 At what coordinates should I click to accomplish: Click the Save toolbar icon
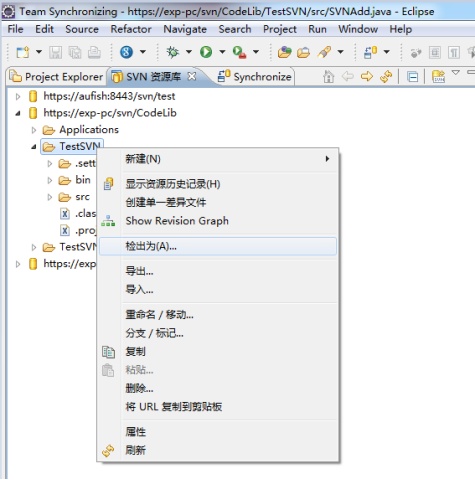point(55,52)
